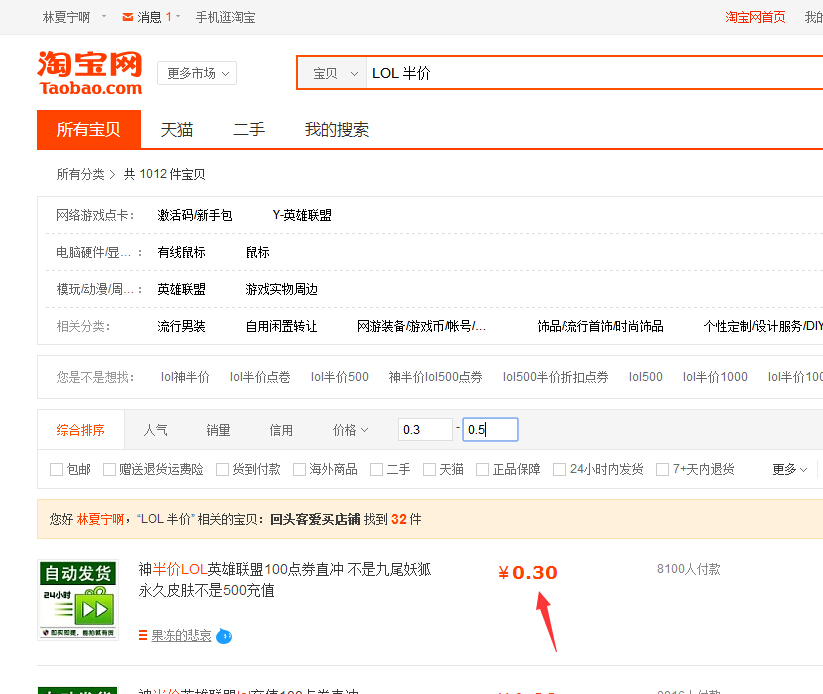Click 8100人付款 sales count
Viewport: 823px width, 694px height.
point(689,569)
